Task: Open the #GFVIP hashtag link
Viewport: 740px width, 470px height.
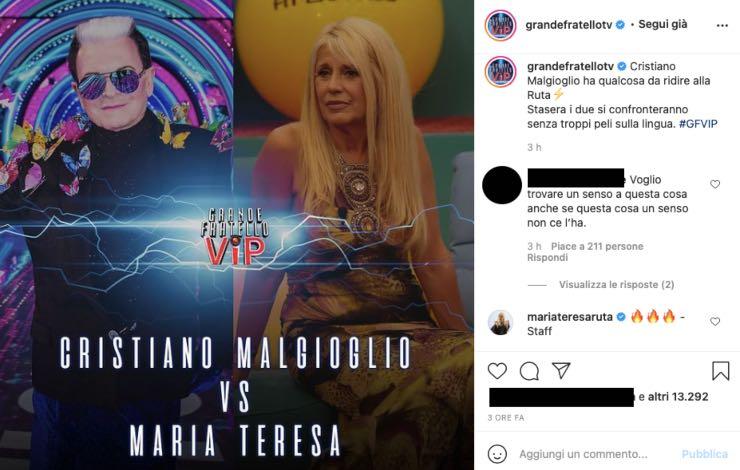Action: coord(698,124)
